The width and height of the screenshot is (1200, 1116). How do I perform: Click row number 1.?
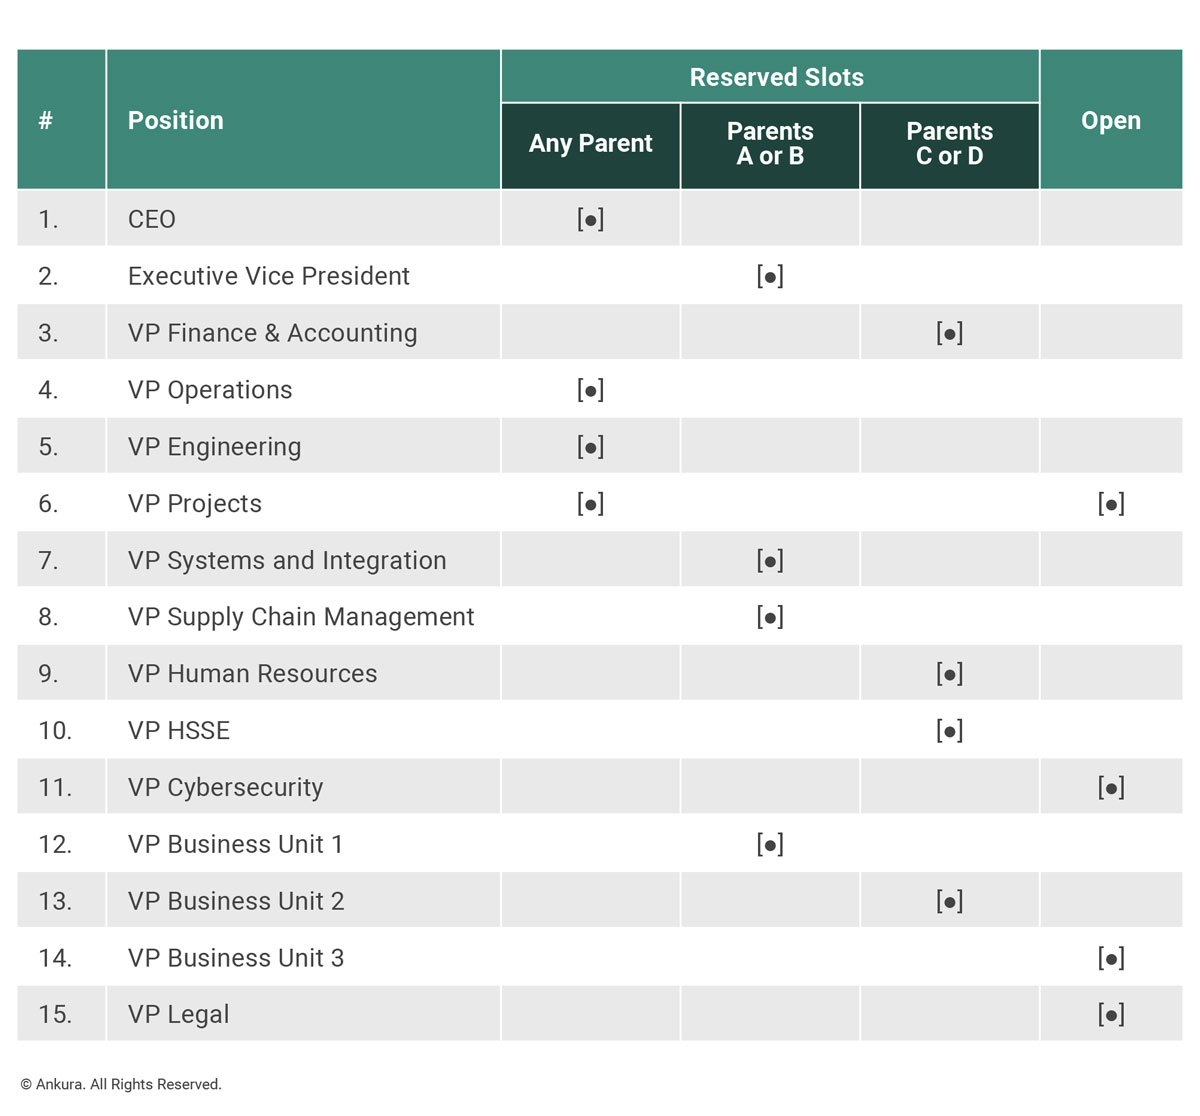48,219
